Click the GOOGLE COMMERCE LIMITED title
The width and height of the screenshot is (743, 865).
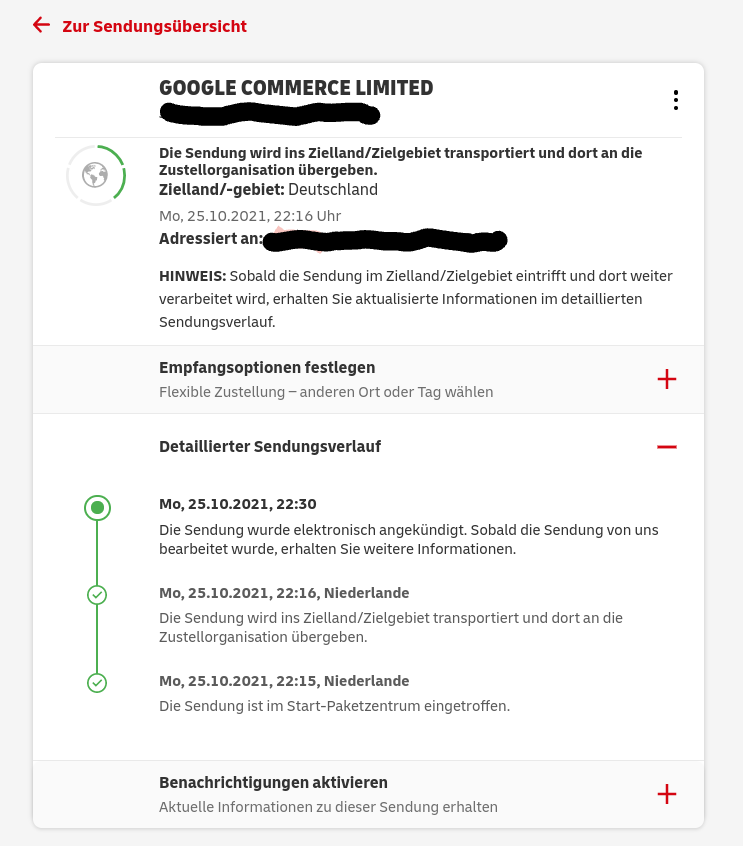pos(296,88)
